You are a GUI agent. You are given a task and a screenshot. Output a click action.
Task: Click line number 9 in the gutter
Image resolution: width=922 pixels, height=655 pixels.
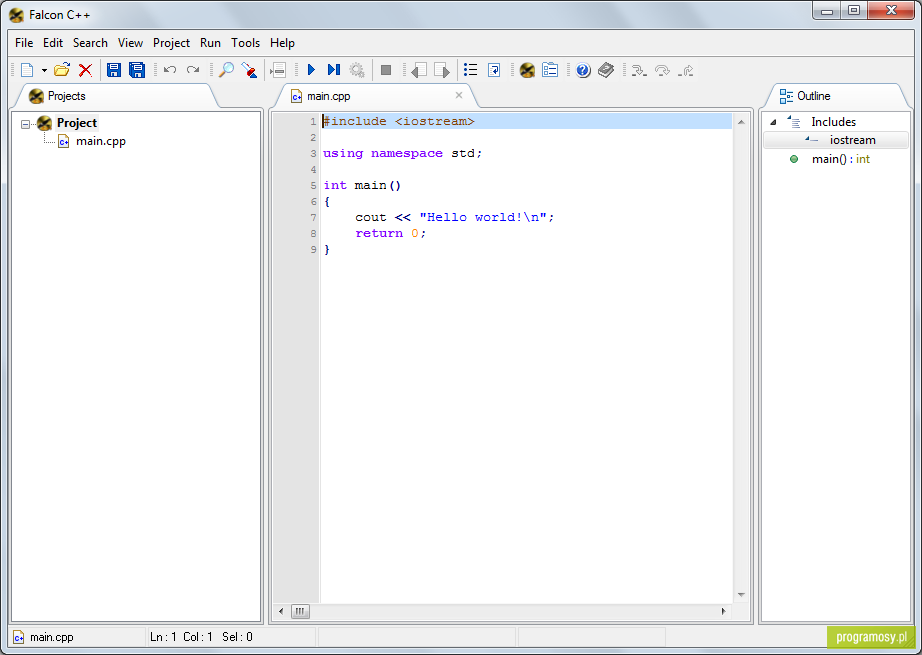[313, 250]
